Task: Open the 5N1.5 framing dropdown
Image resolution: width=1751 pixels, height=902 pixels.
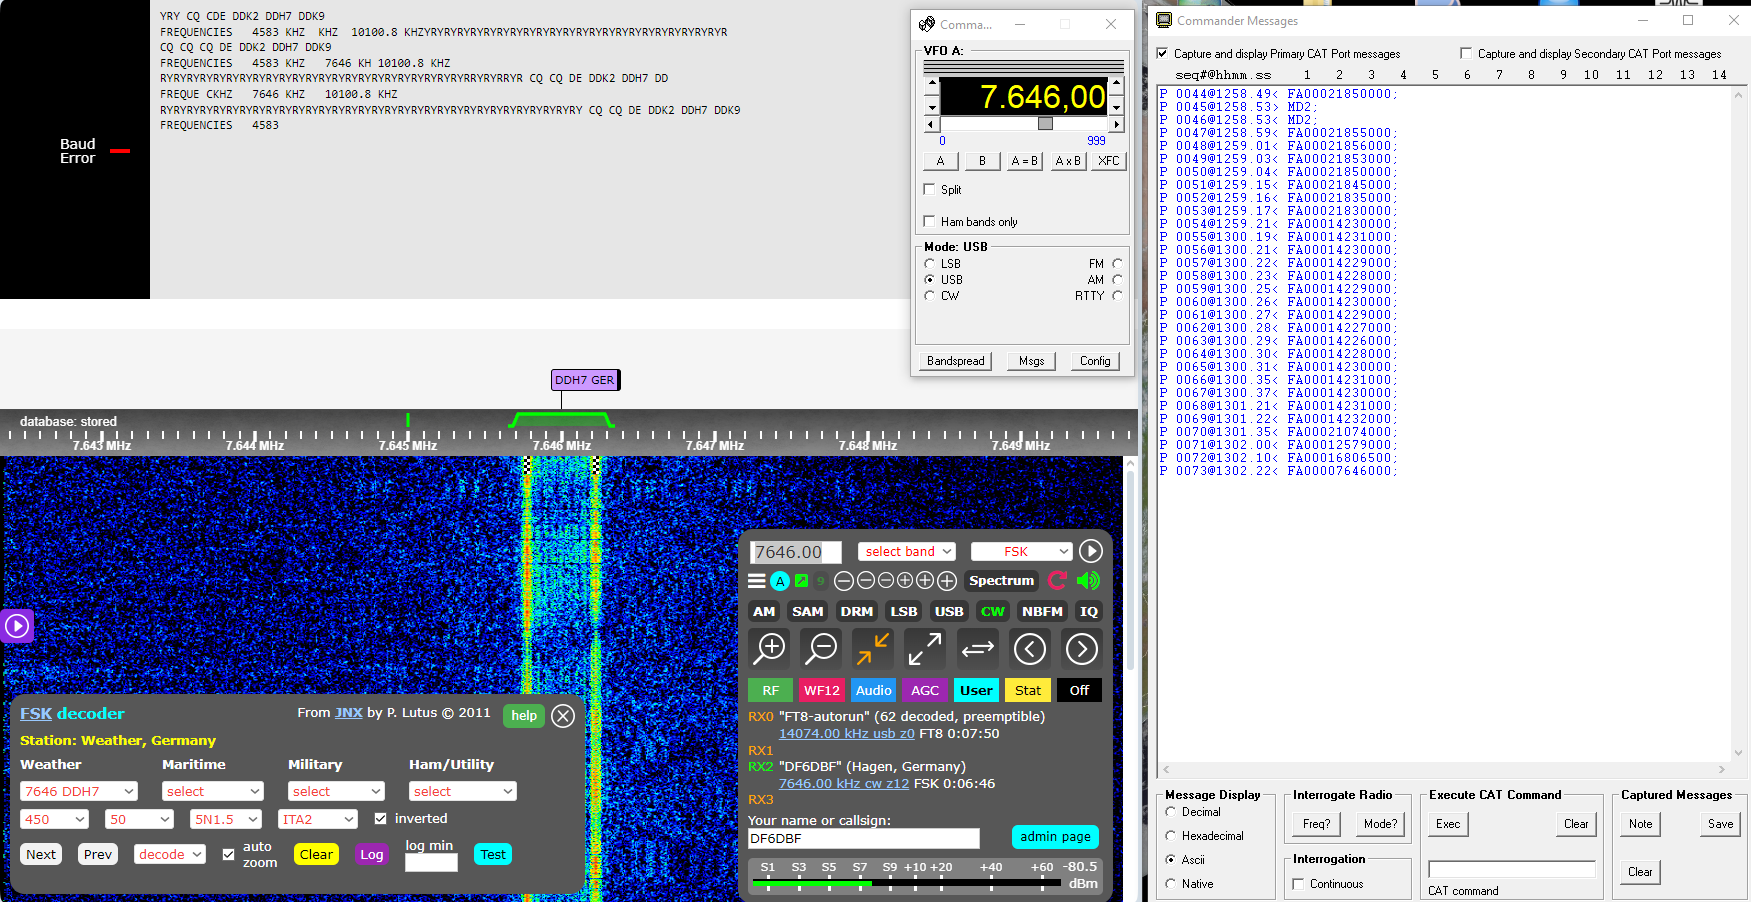Action: click(226, 819)
